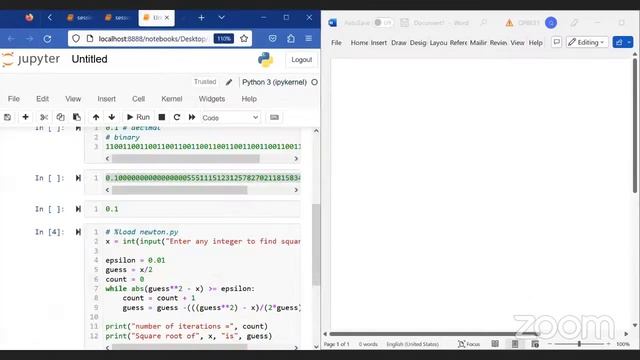Reload the Firefox page
The width and height of the screenshot is (640, 360).
coord(47,39)
